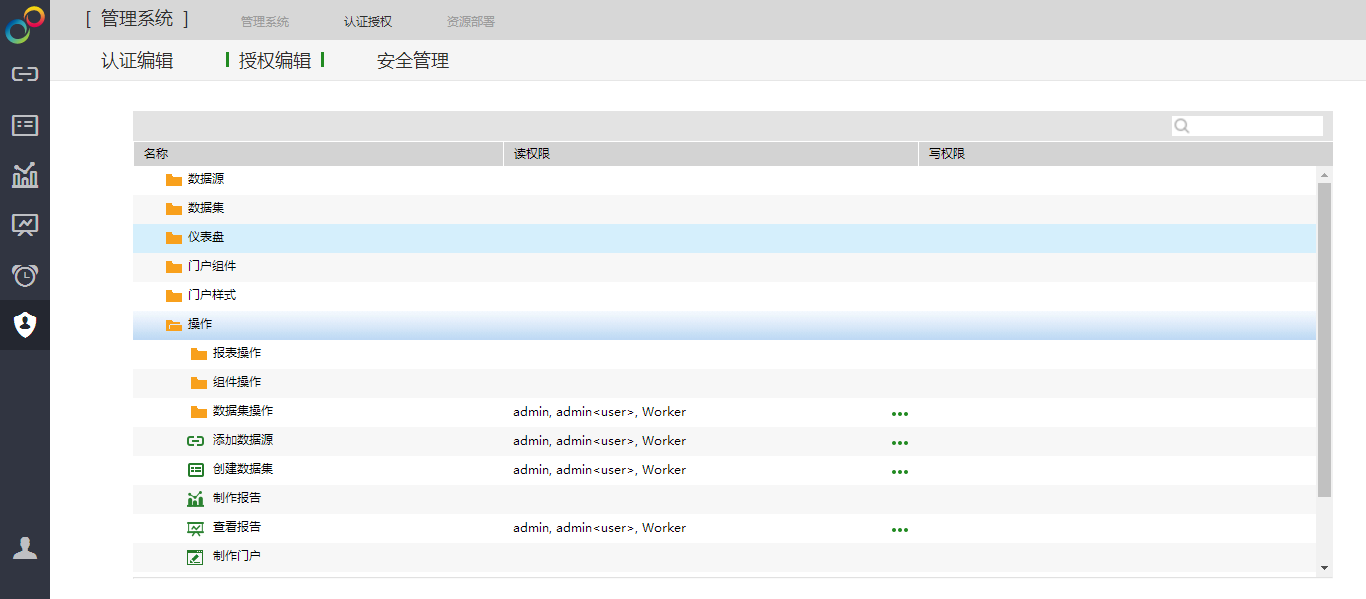Image resolution: width=1366 pixels, height=599 pixels.
Task: Open the chart report icon in sidebar
Action: (25, 175)
